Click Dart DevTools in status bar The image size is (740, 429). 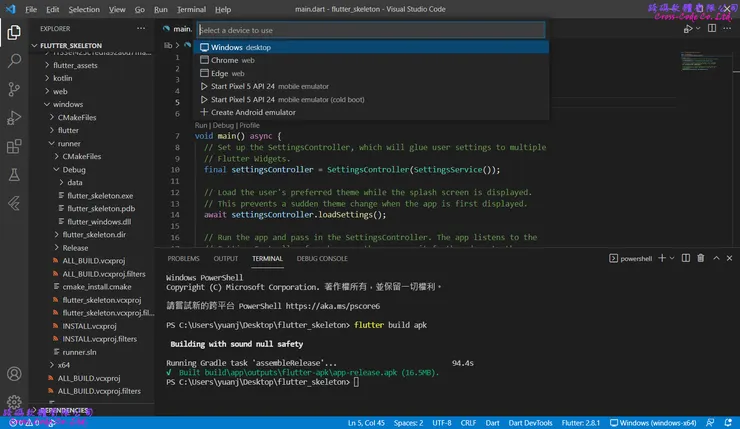(x=530, y=423)
